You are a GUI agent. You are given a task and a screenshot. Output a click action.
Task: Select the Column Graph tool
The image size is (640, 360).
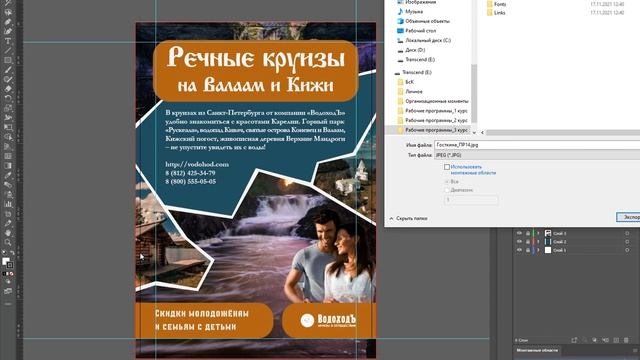coord(8,204)
